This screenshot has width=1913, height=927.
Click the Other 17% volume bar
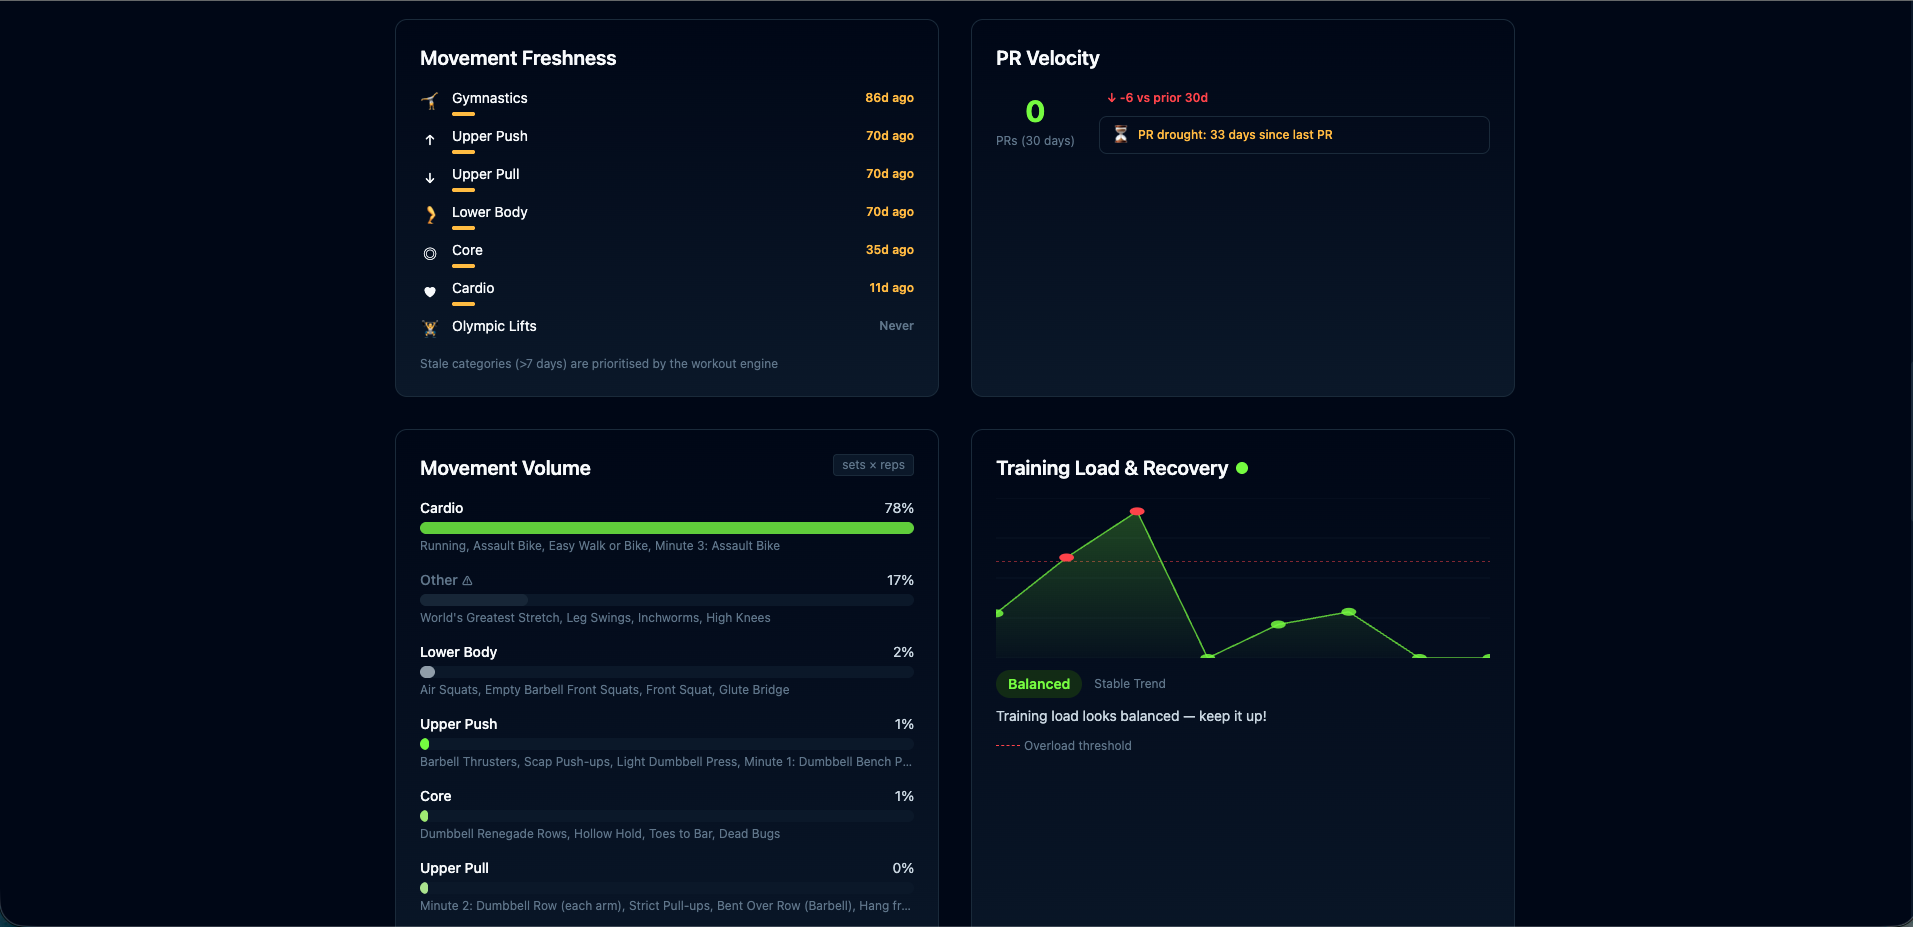coord(667,600)
